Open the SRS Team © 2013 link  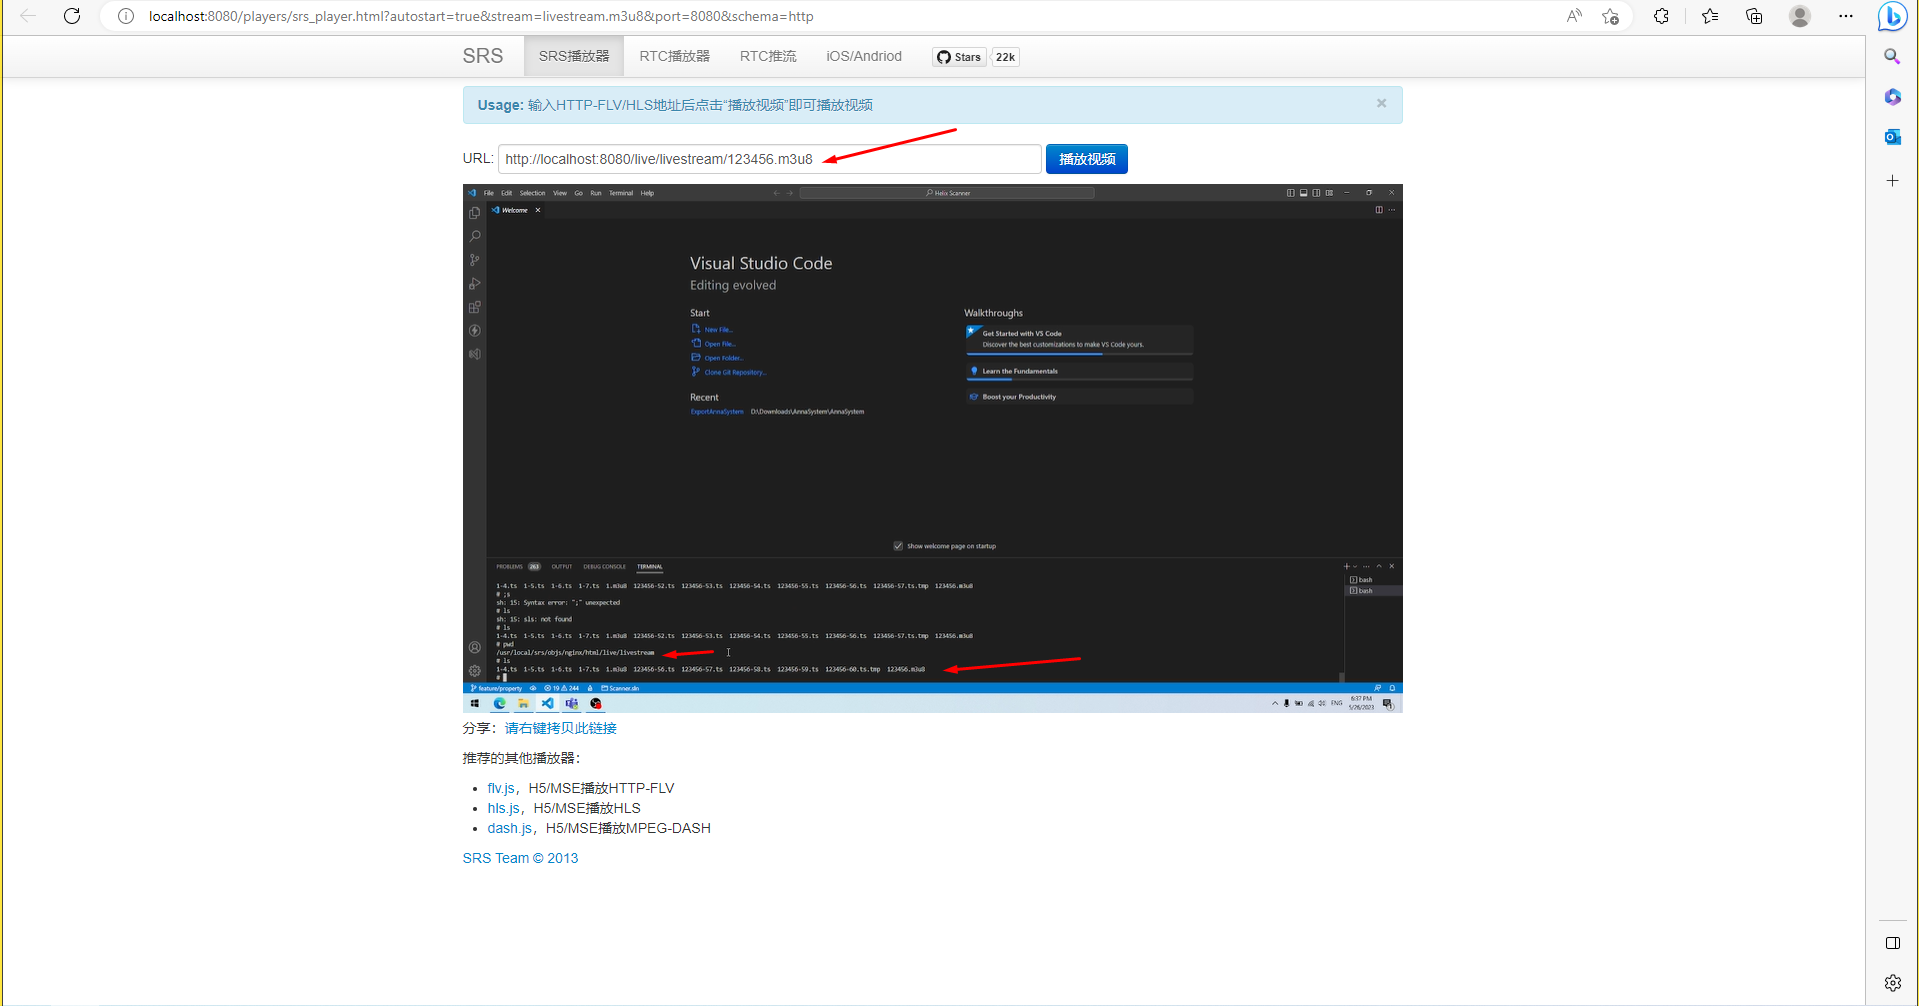520,858
